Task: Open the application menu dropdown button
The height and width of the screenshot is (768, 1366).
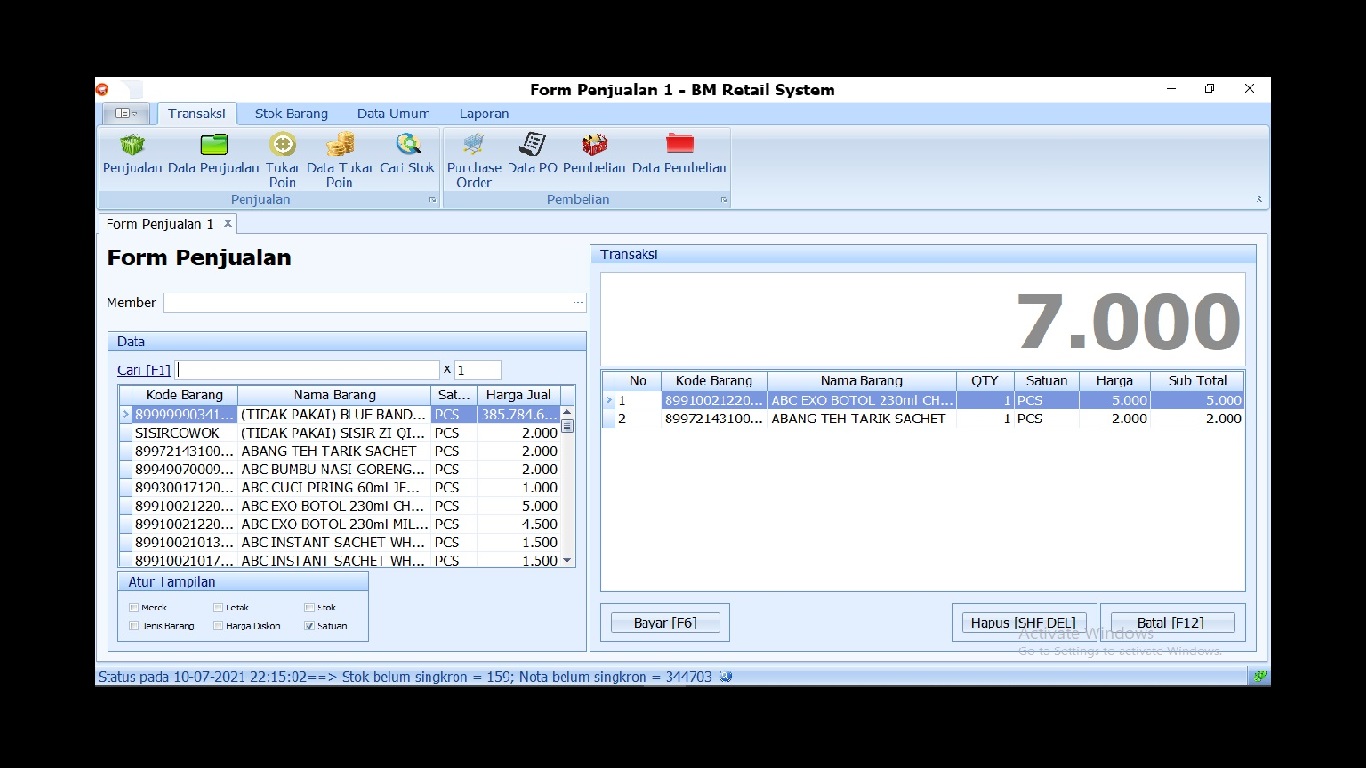Action: point(126,114)
